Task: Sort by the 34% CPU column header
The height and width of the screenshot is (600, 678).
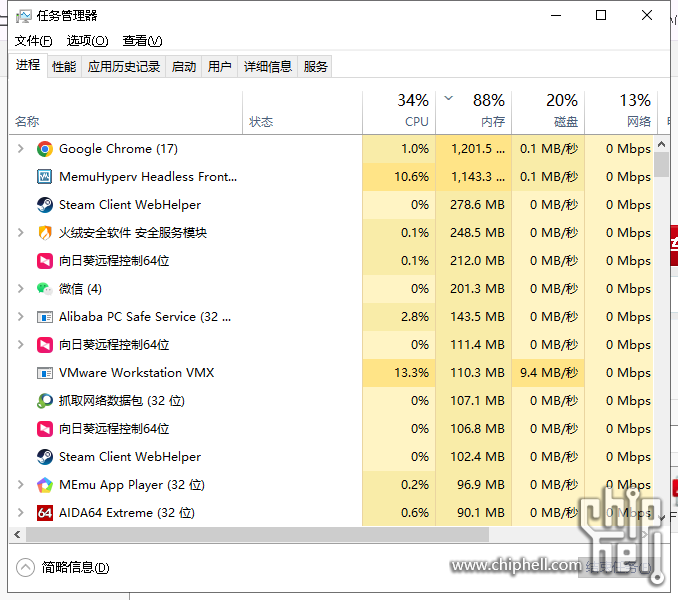Action: tap(399, 112)
